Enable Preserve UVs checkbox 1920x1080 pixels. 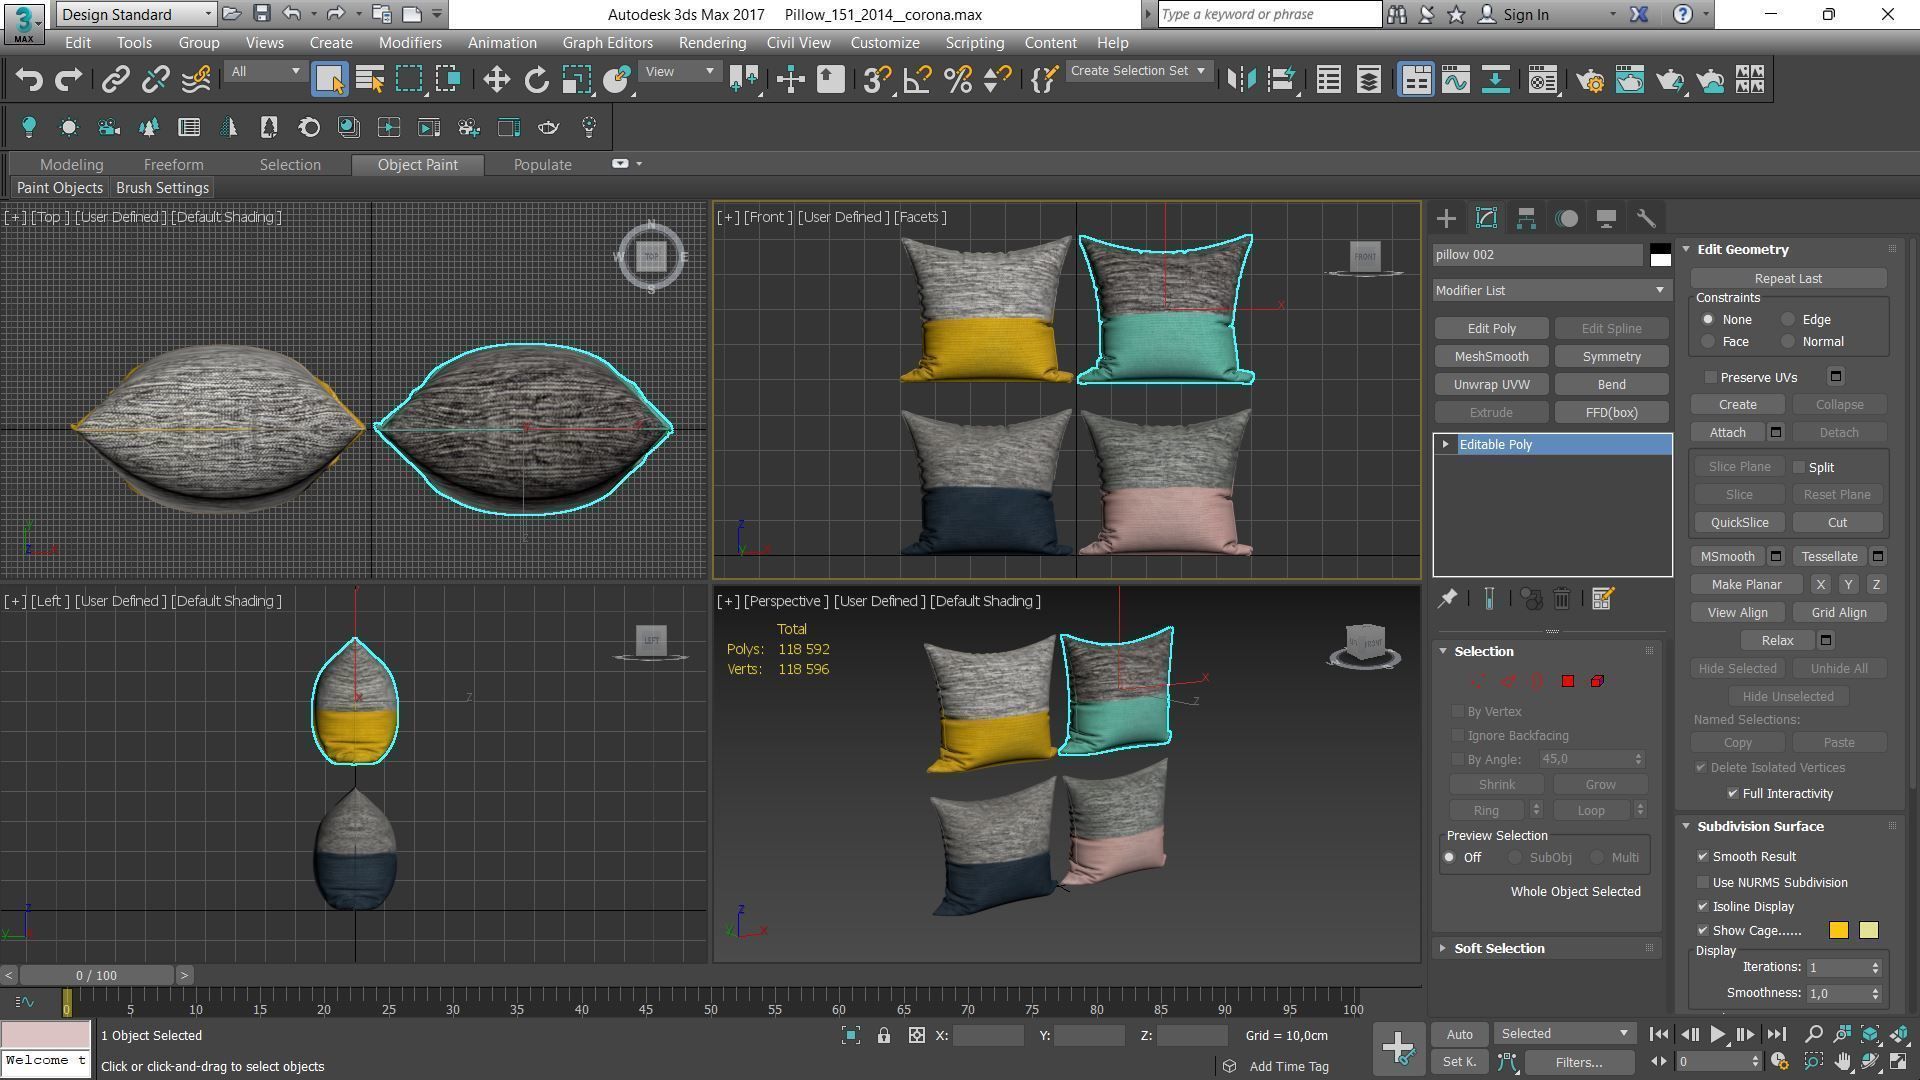point(1711,377)
